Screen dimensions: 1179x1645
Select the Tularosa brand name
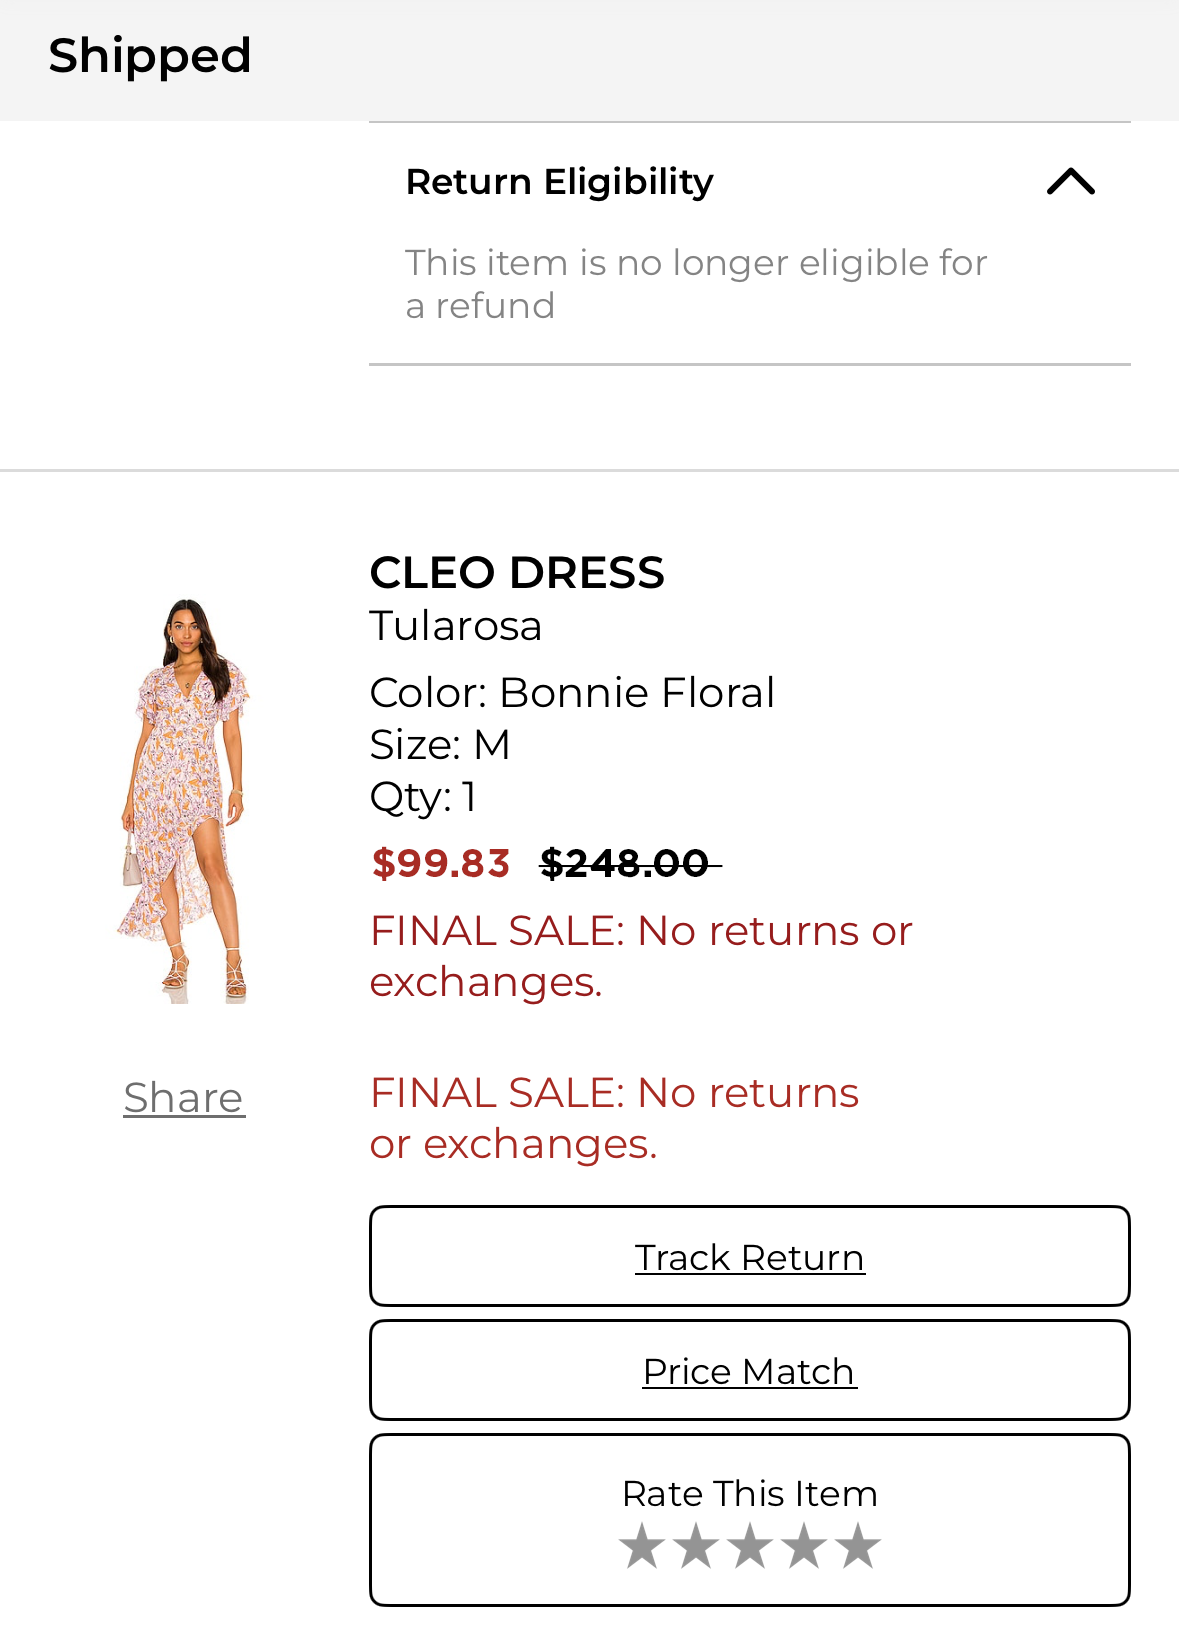pos(456,627)
